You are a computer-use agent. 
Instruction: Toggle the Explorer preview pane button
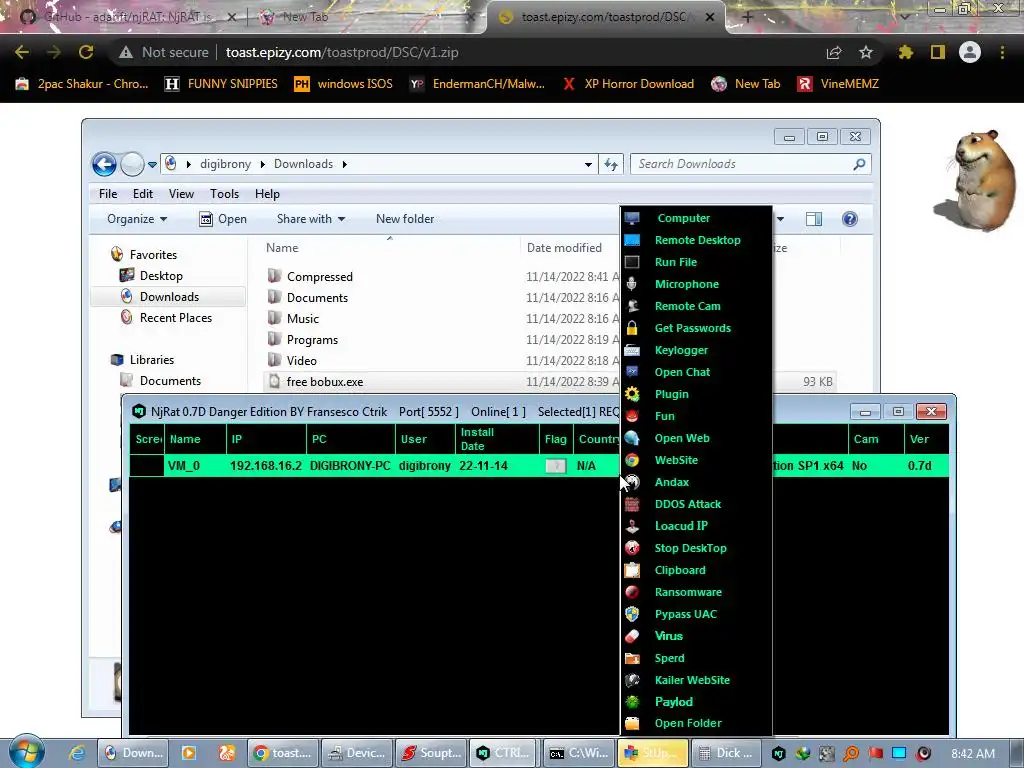[814, 219]
